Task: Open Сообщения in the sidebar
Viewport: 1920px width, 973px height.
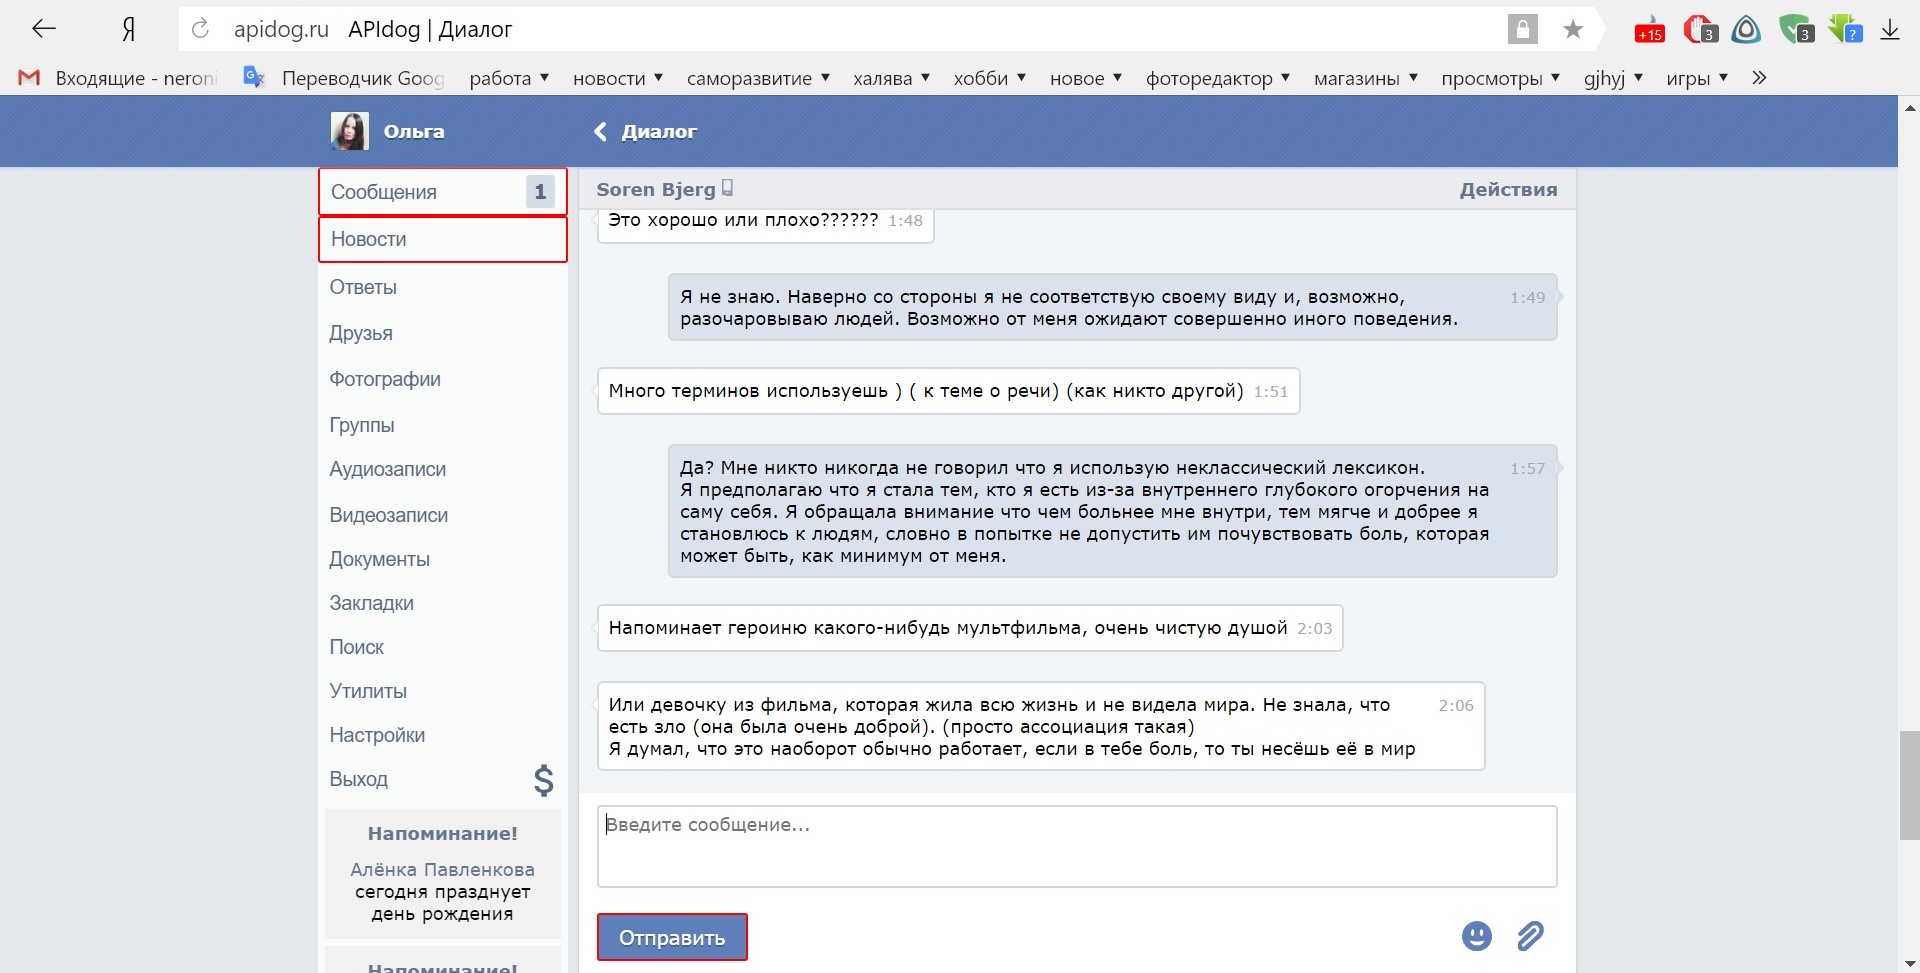Action: 384,192
